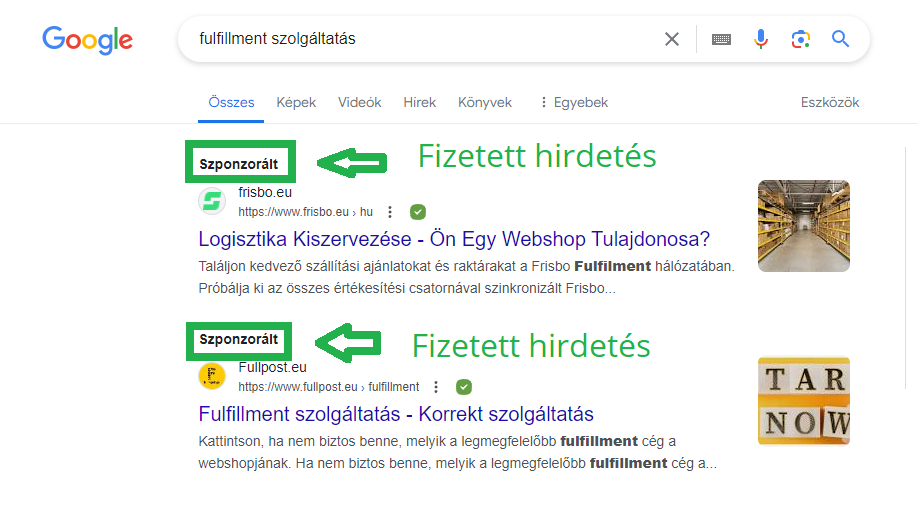
Task: Open three-dot menu beside fullpost.eu URL
Action: [435, 387]
